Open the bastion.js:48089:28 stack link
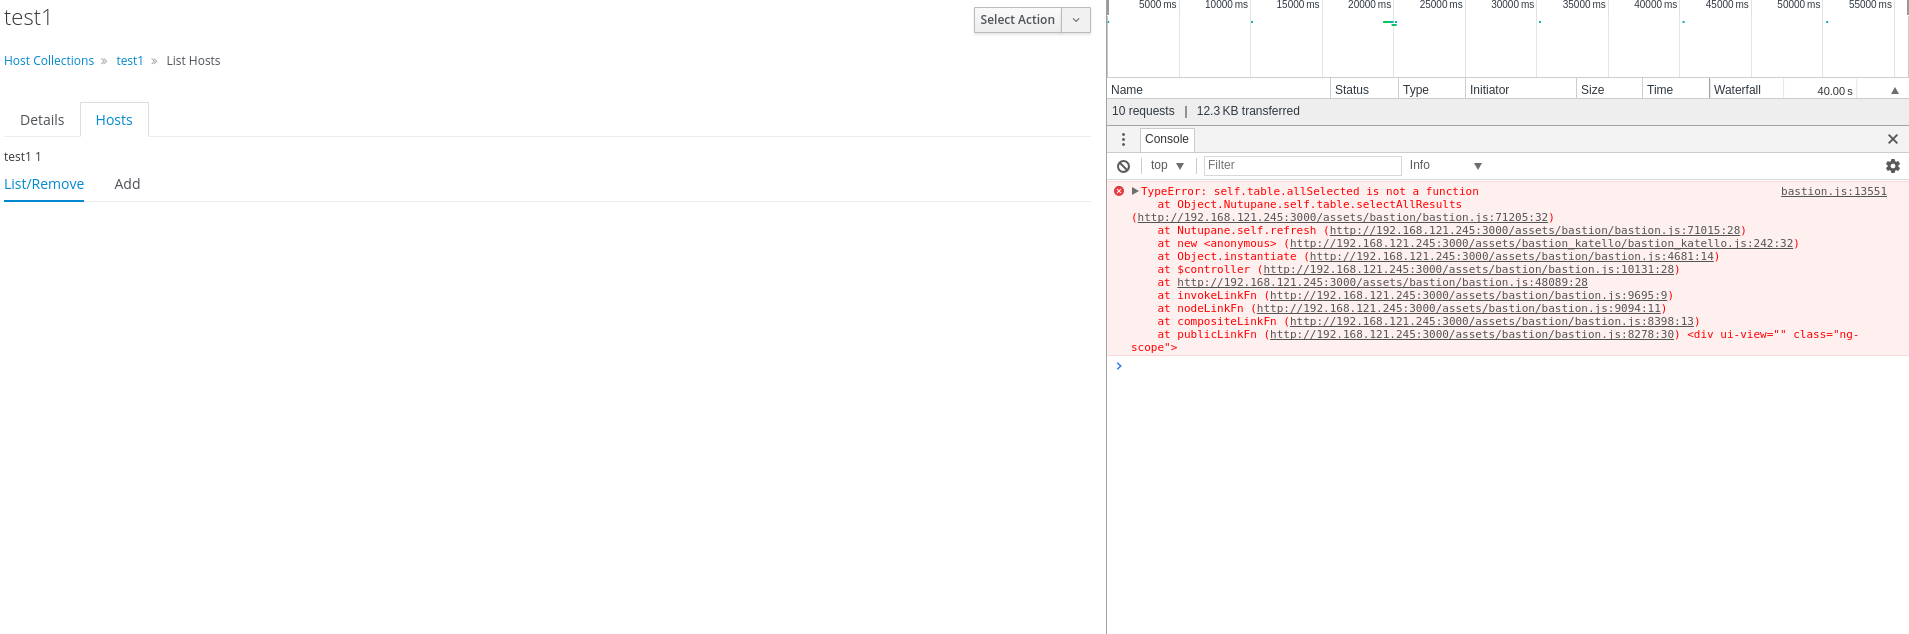The image size is (1909, 634). [1382, 283]
